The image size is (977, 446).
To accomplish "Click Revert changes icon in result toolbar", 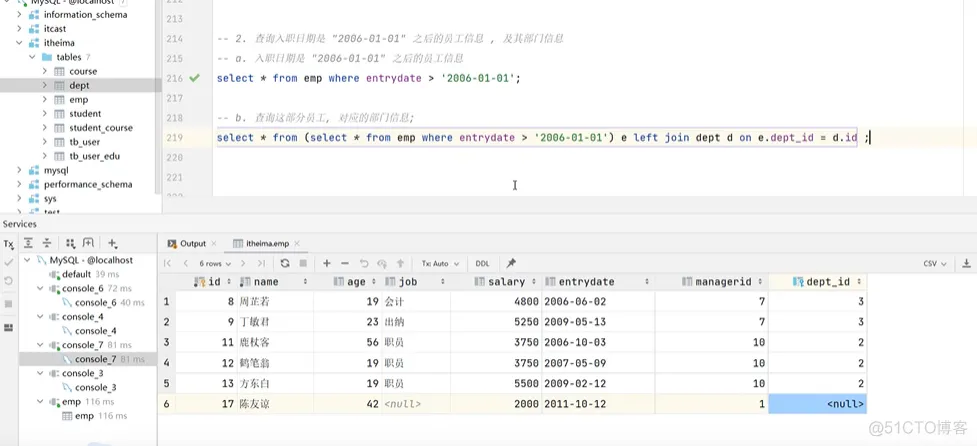I will point(364,263).
